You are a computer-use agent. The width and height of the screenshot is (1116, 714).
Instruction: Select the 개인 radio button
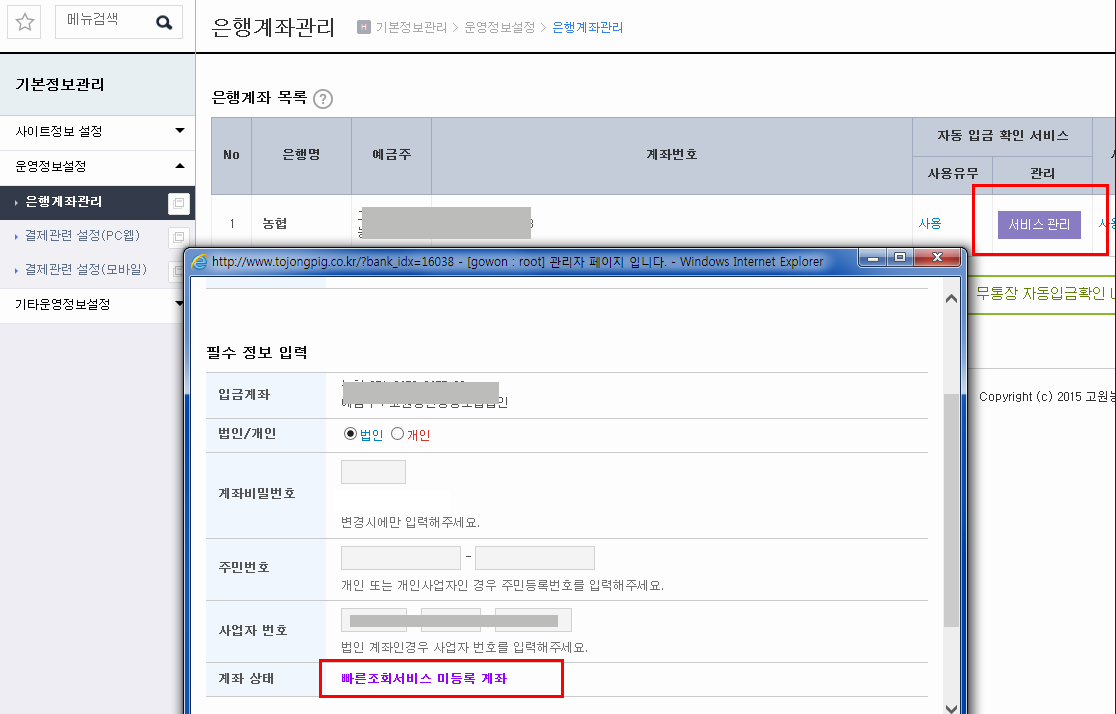(397, 434)
